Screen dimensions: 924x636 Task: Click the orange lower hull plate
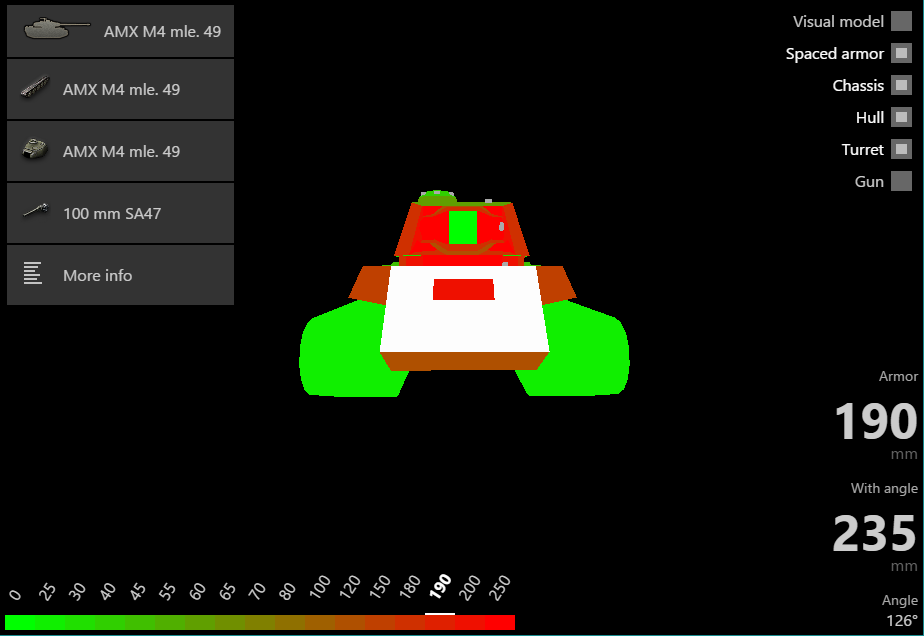tap(464, 361)
